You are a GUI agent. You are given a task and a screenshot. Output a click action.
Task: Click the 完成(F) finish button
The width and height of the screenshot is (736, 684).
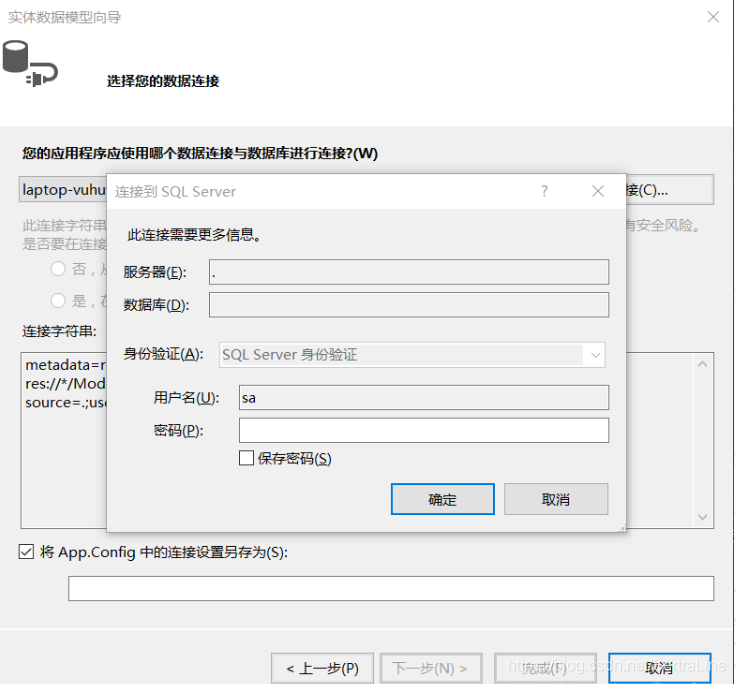click(545, 668)
